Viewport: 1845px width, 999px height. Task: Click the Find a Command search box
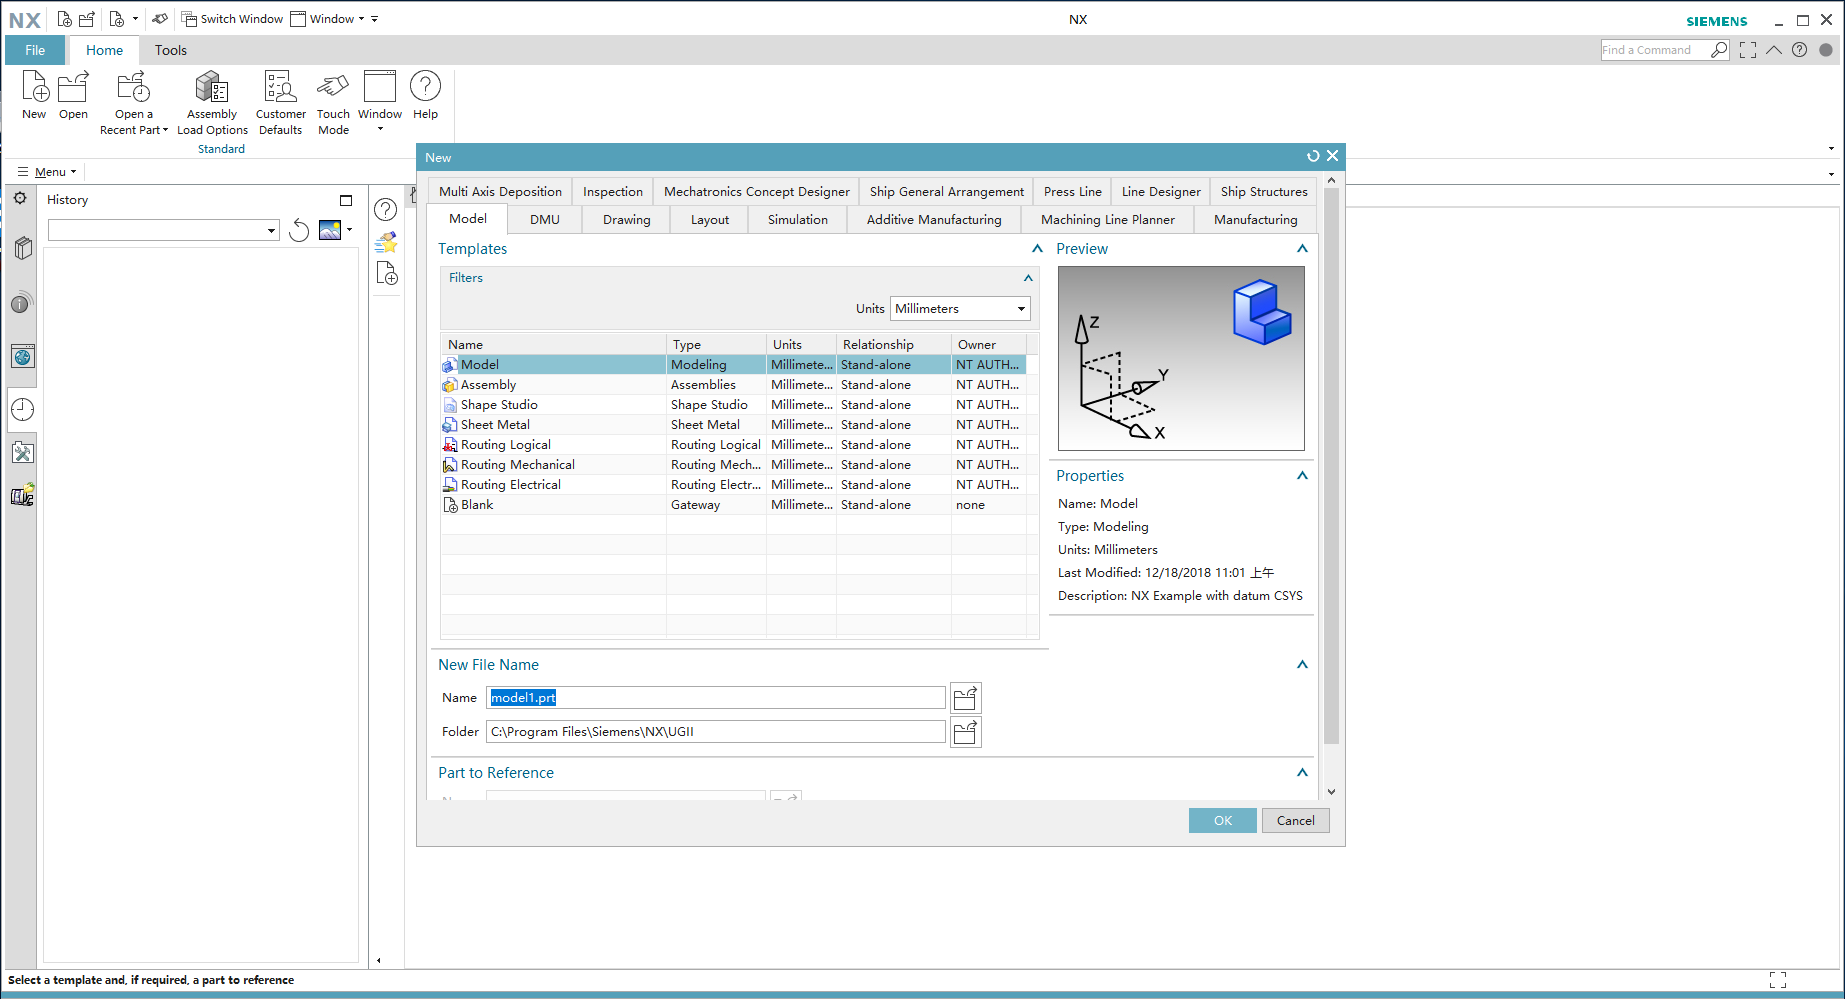1655,50
